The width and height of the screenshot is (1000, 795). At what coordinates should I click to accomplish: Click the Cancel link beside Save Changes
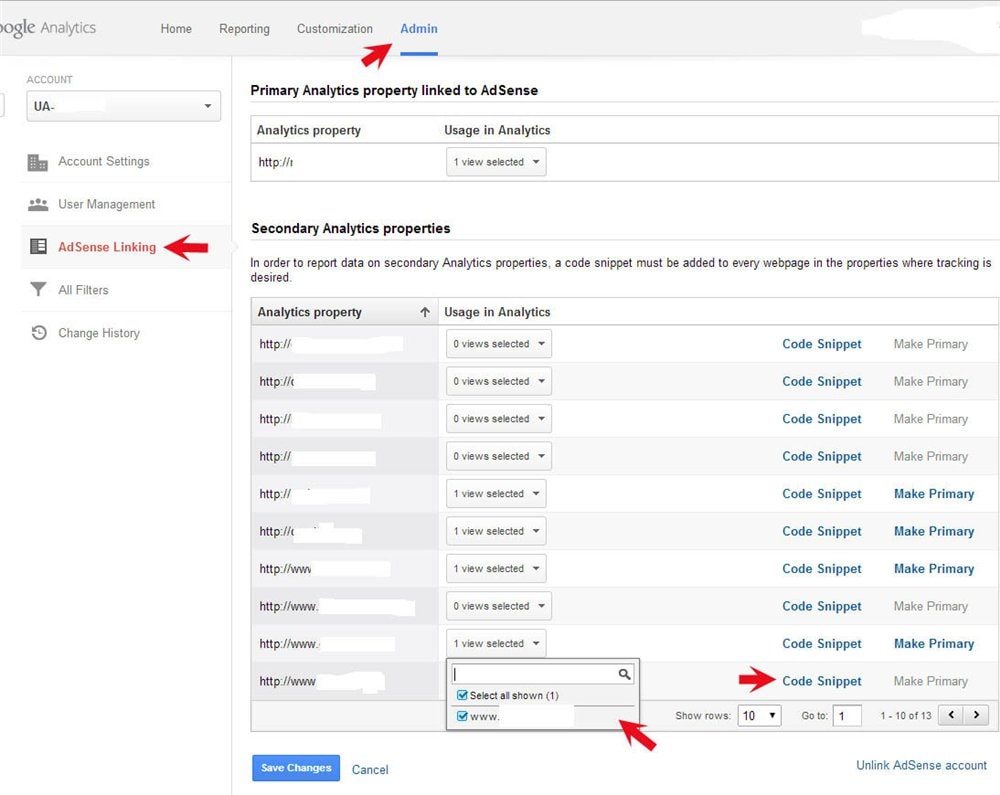(370, 769)
